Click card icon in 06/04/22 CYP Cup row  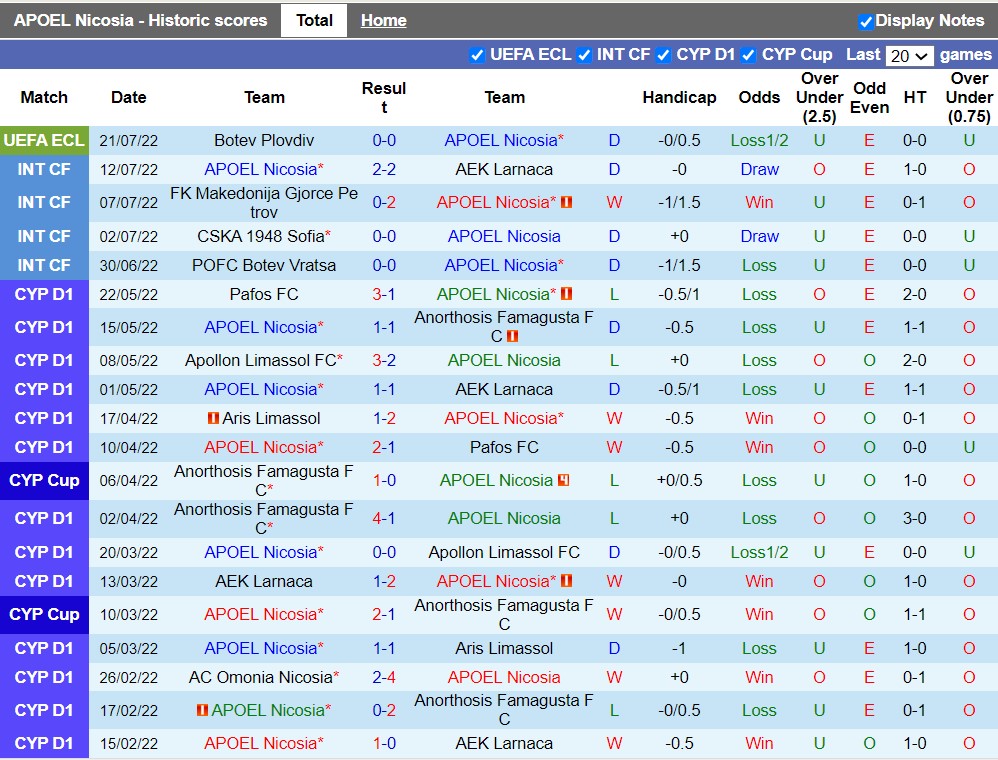coord(564,480)
